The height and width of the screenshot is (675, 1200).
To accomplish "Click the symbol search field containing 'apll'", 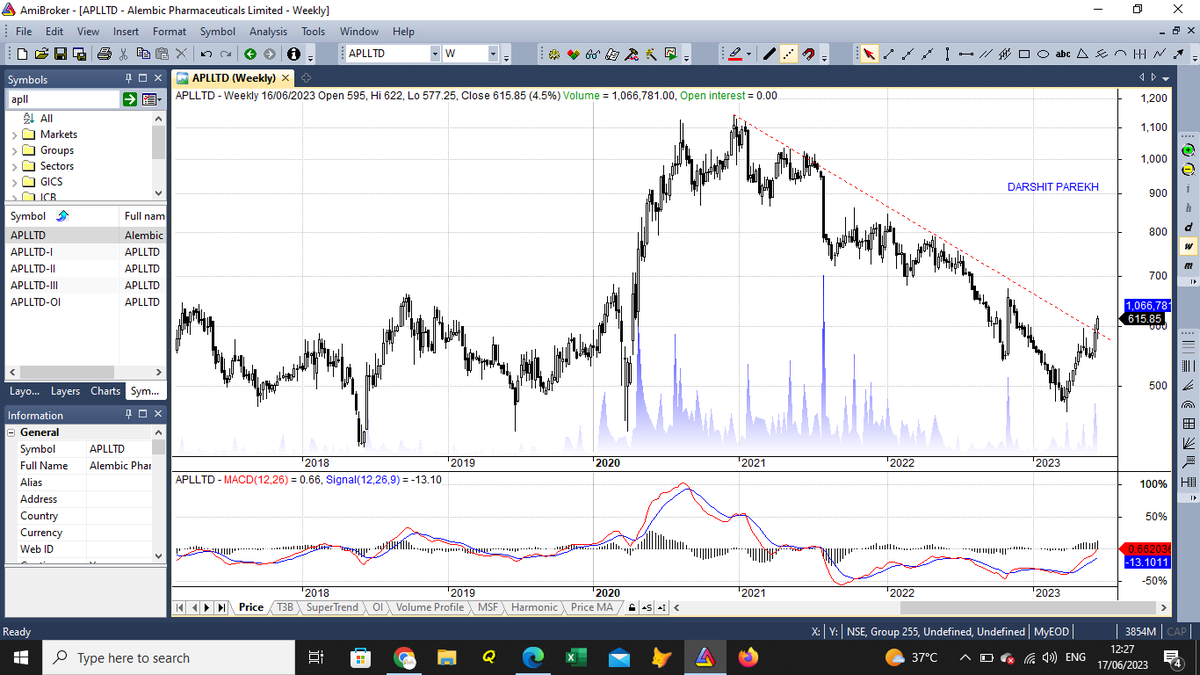I will 63,99.
